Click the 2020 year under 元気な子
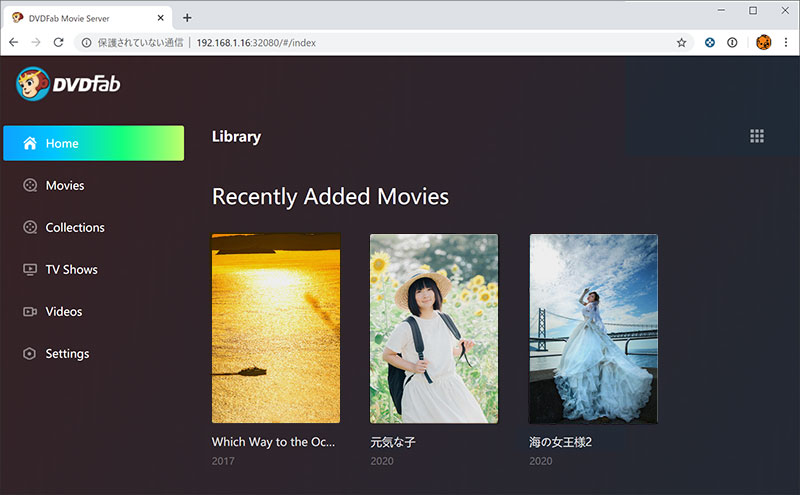The image size is (800, 495). click(382, 461)
